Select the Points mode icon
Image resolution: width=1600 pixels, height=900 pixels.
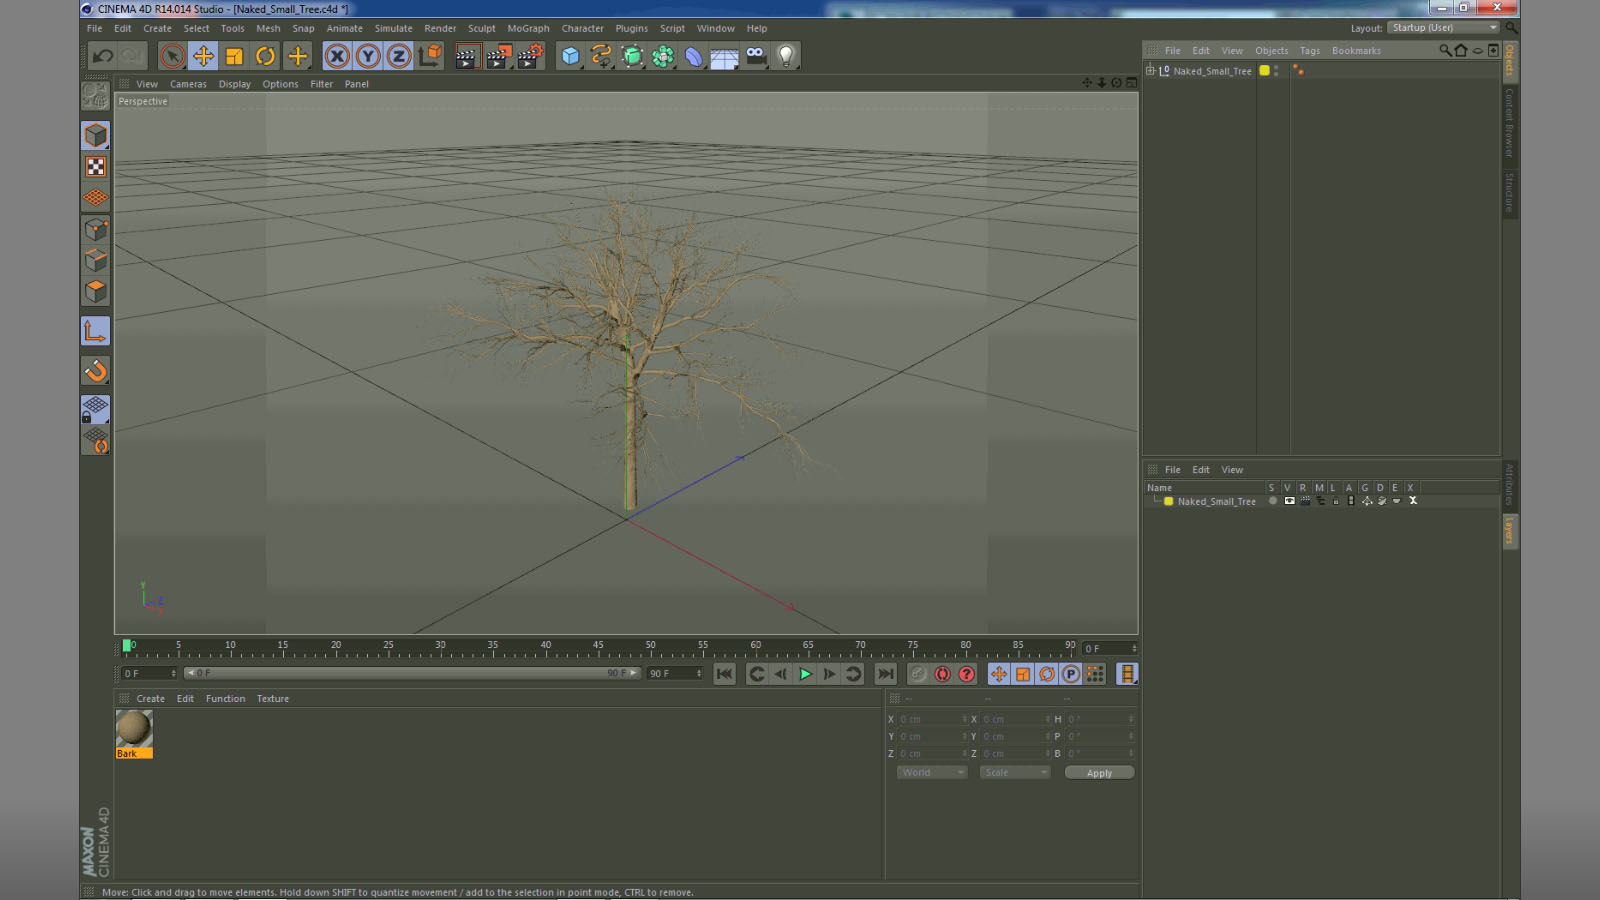[x=96, y=229]
